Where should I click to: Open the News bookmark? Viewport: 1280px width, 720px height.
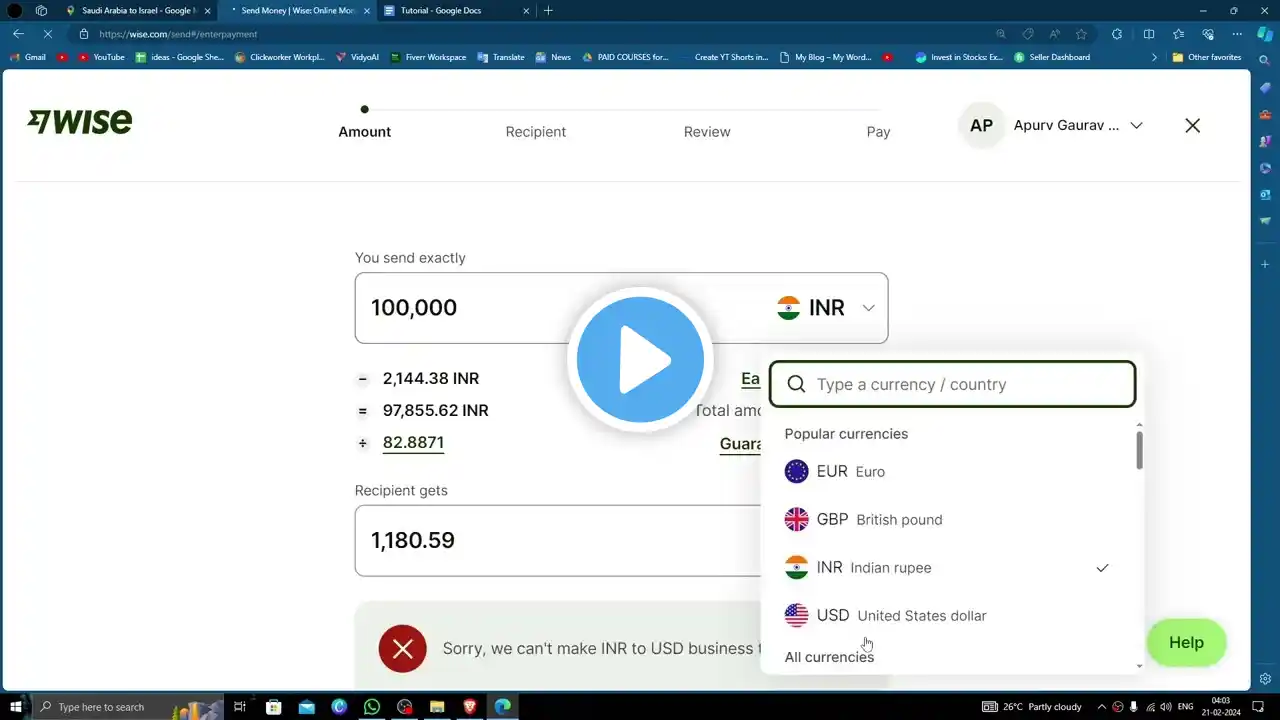553,57
